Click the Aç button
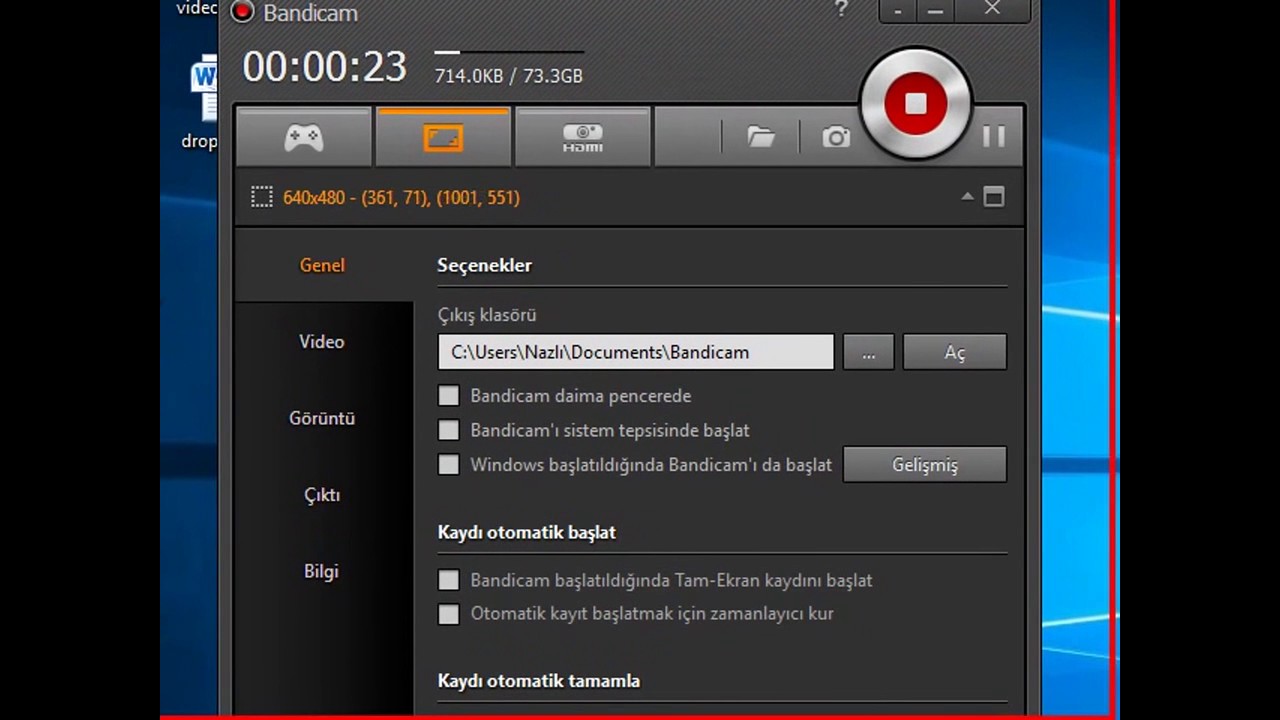Image resolution: width=1280 pixels, height=720 pixels. 955,352
